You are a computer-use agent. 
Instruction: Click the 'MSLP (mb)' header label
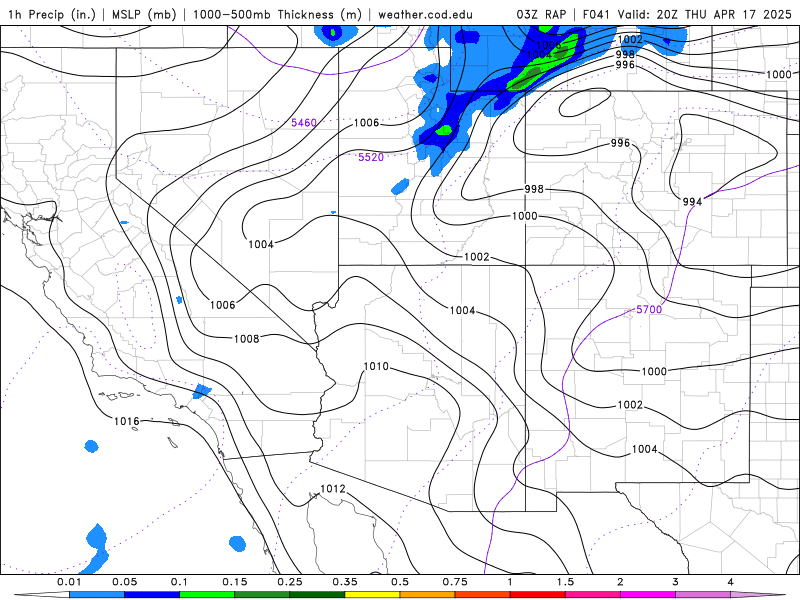(x=143, y=14)
